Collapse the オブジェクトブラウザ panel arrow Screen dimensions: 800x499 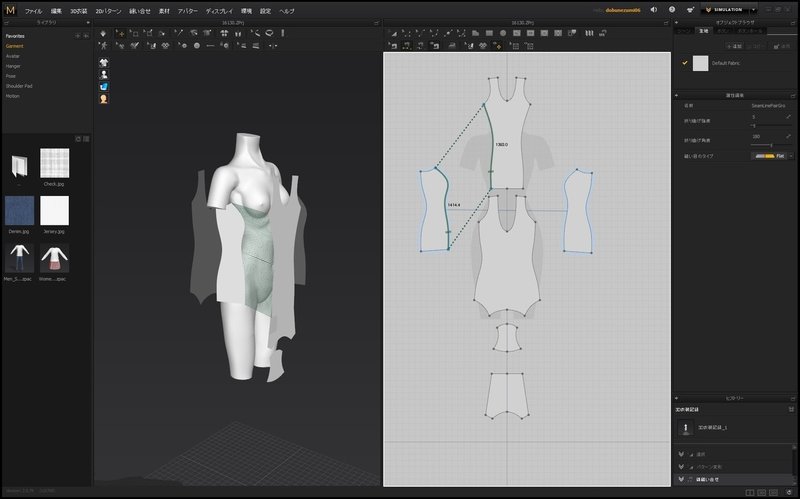tap(677, 22)
